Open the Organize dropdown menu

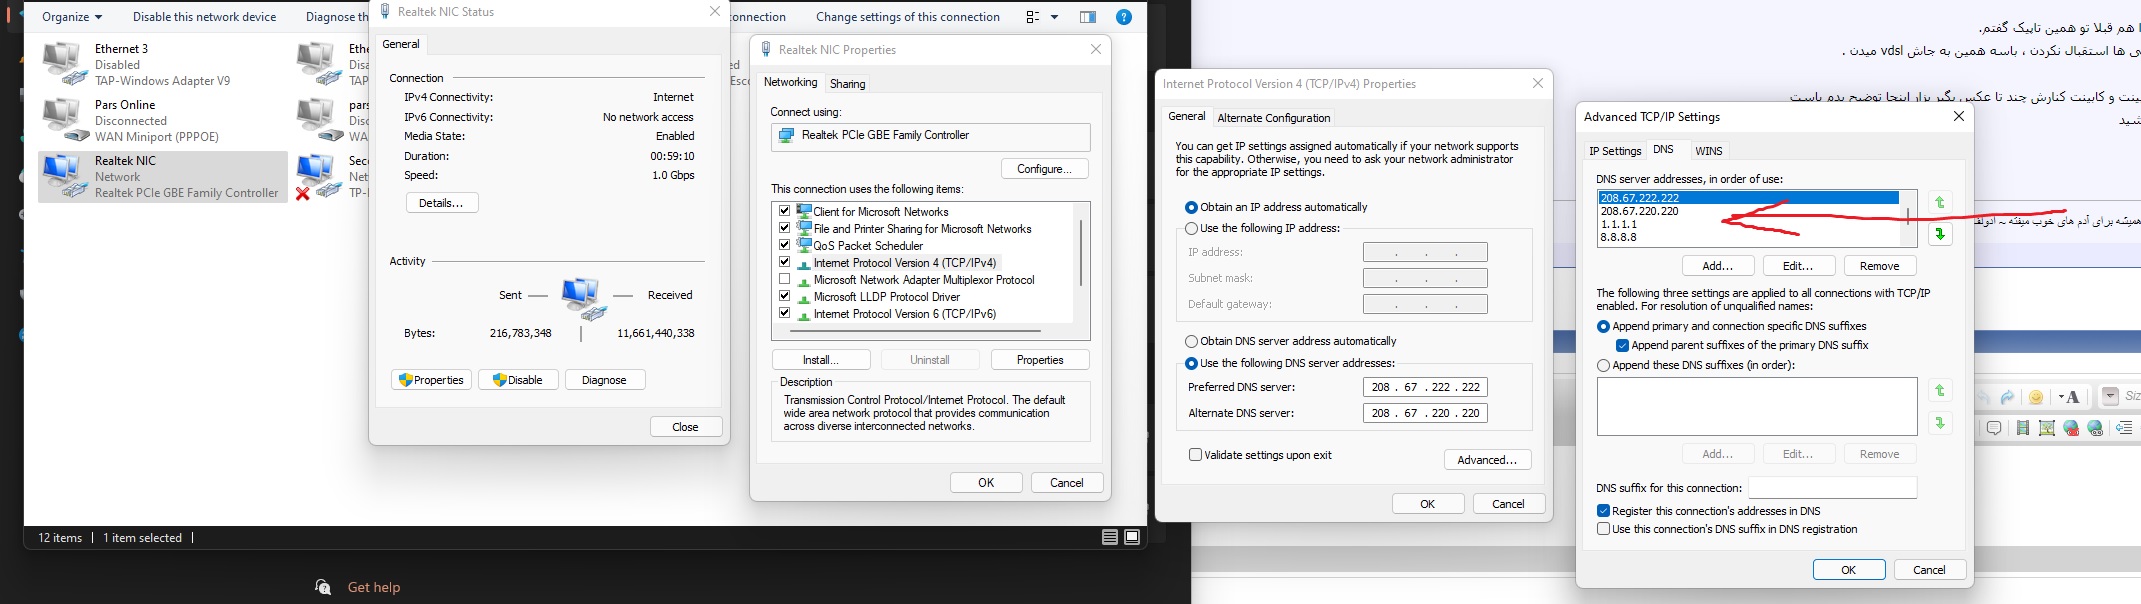coord(72,17)
